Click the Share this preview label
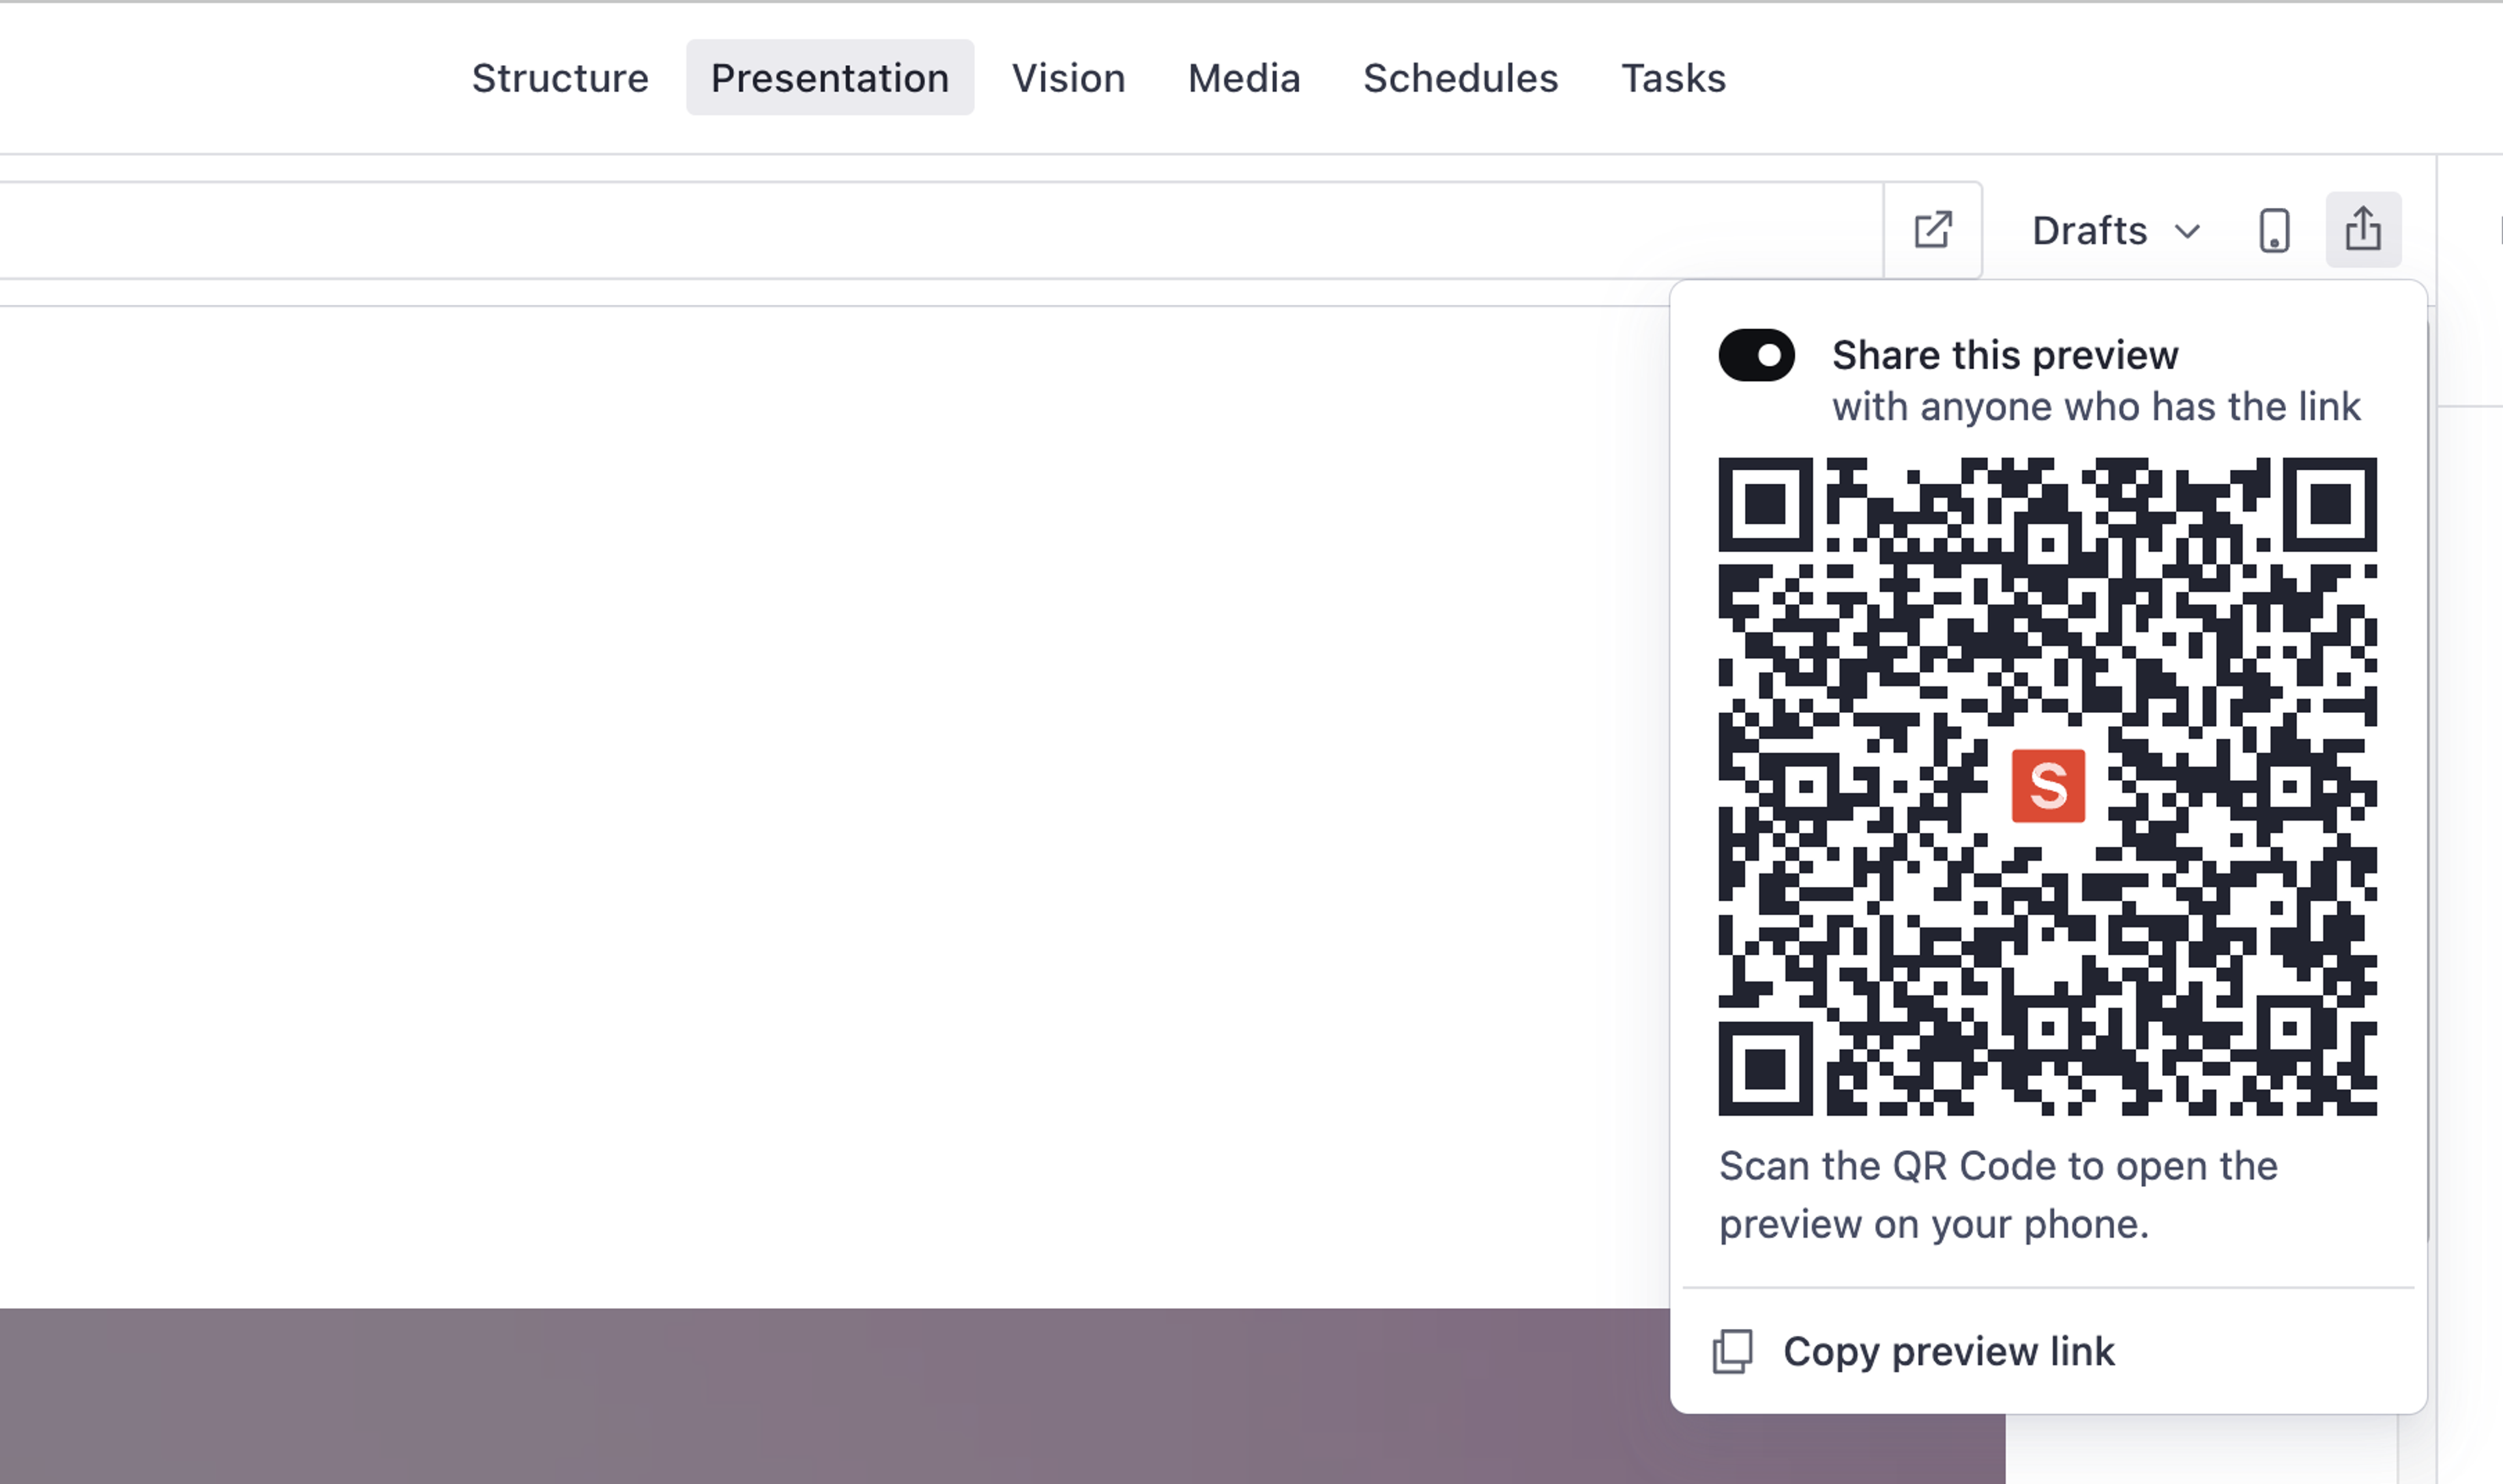 2004,355
